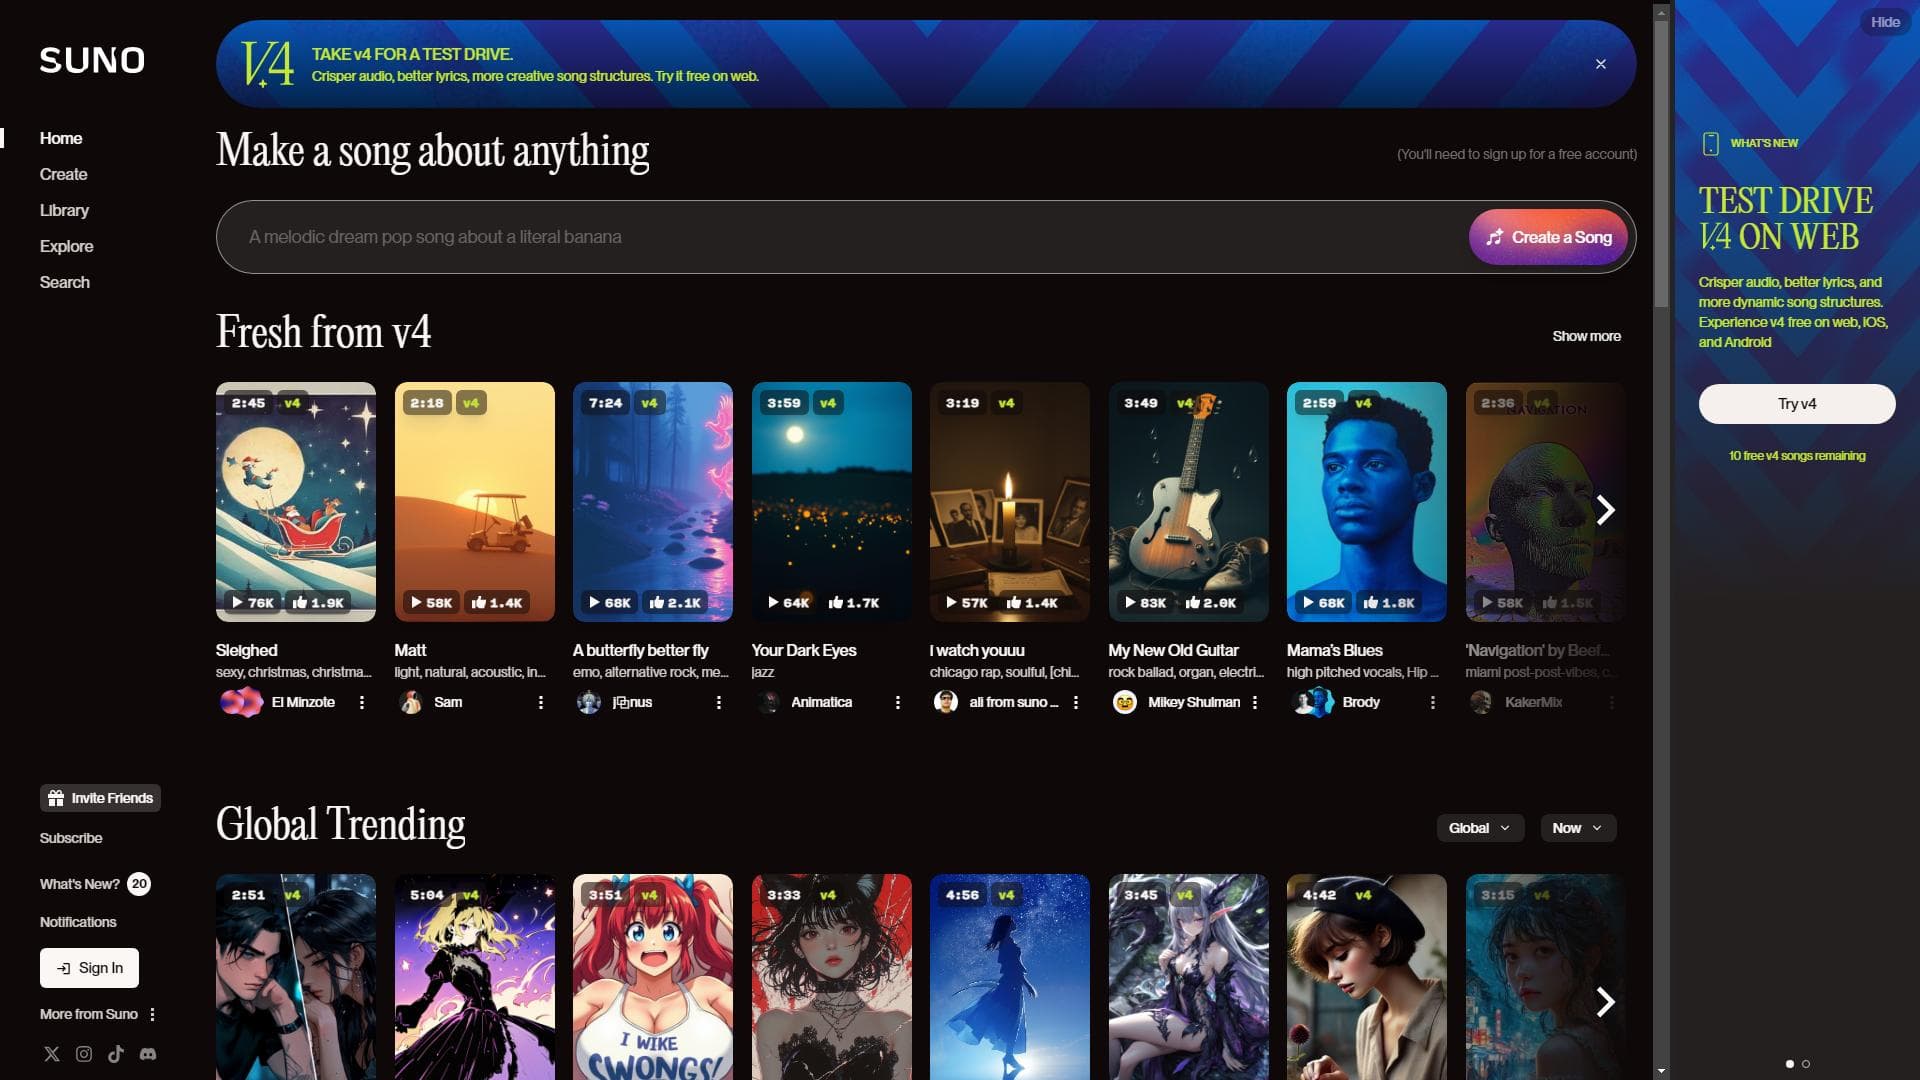Screen dimensions: 1920x1080
Task: Open the Discord social icon
Action: 148,1054
